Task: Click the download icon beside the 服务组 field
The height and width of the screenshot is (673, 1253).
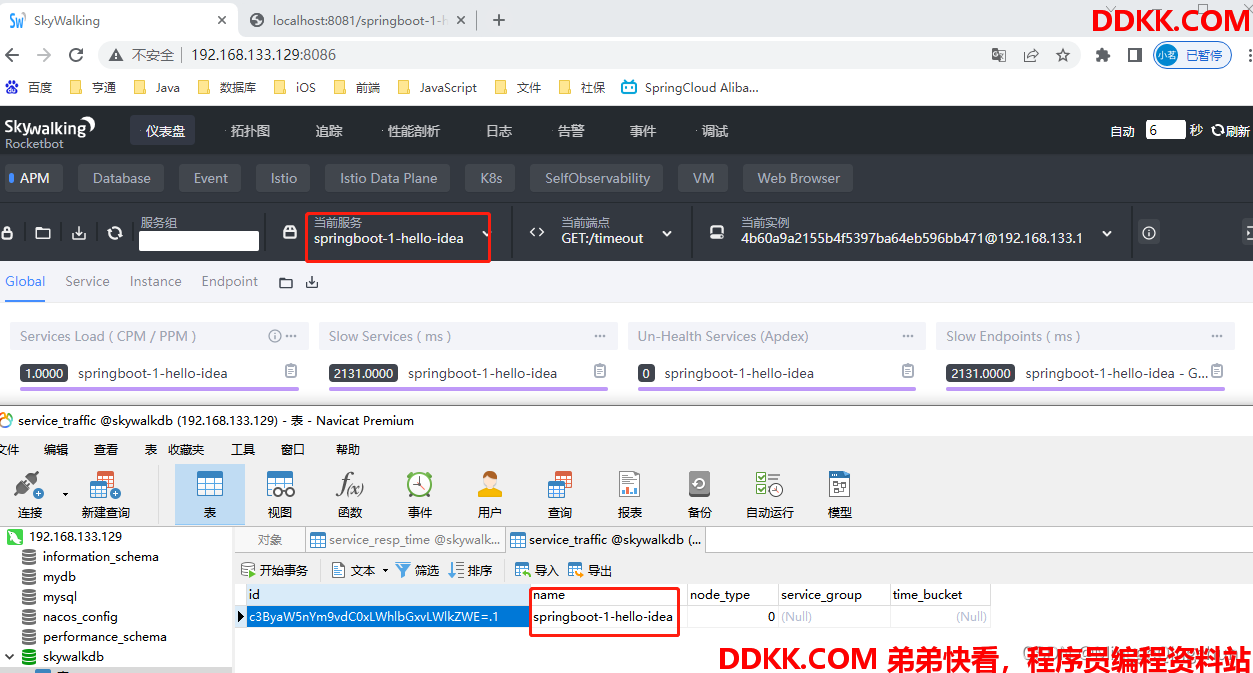Action: click(x=79, y=233)
